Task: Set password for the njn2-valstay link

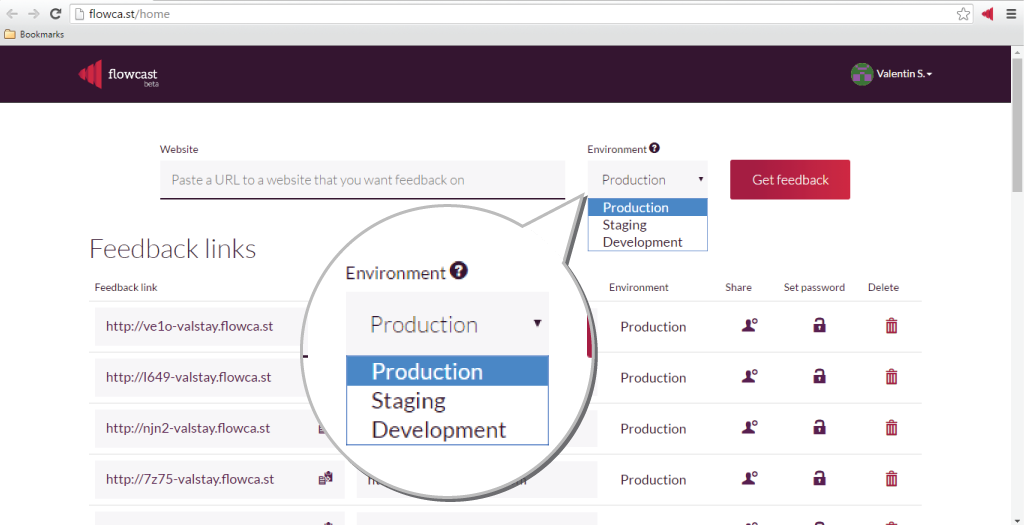Action: 819,428
